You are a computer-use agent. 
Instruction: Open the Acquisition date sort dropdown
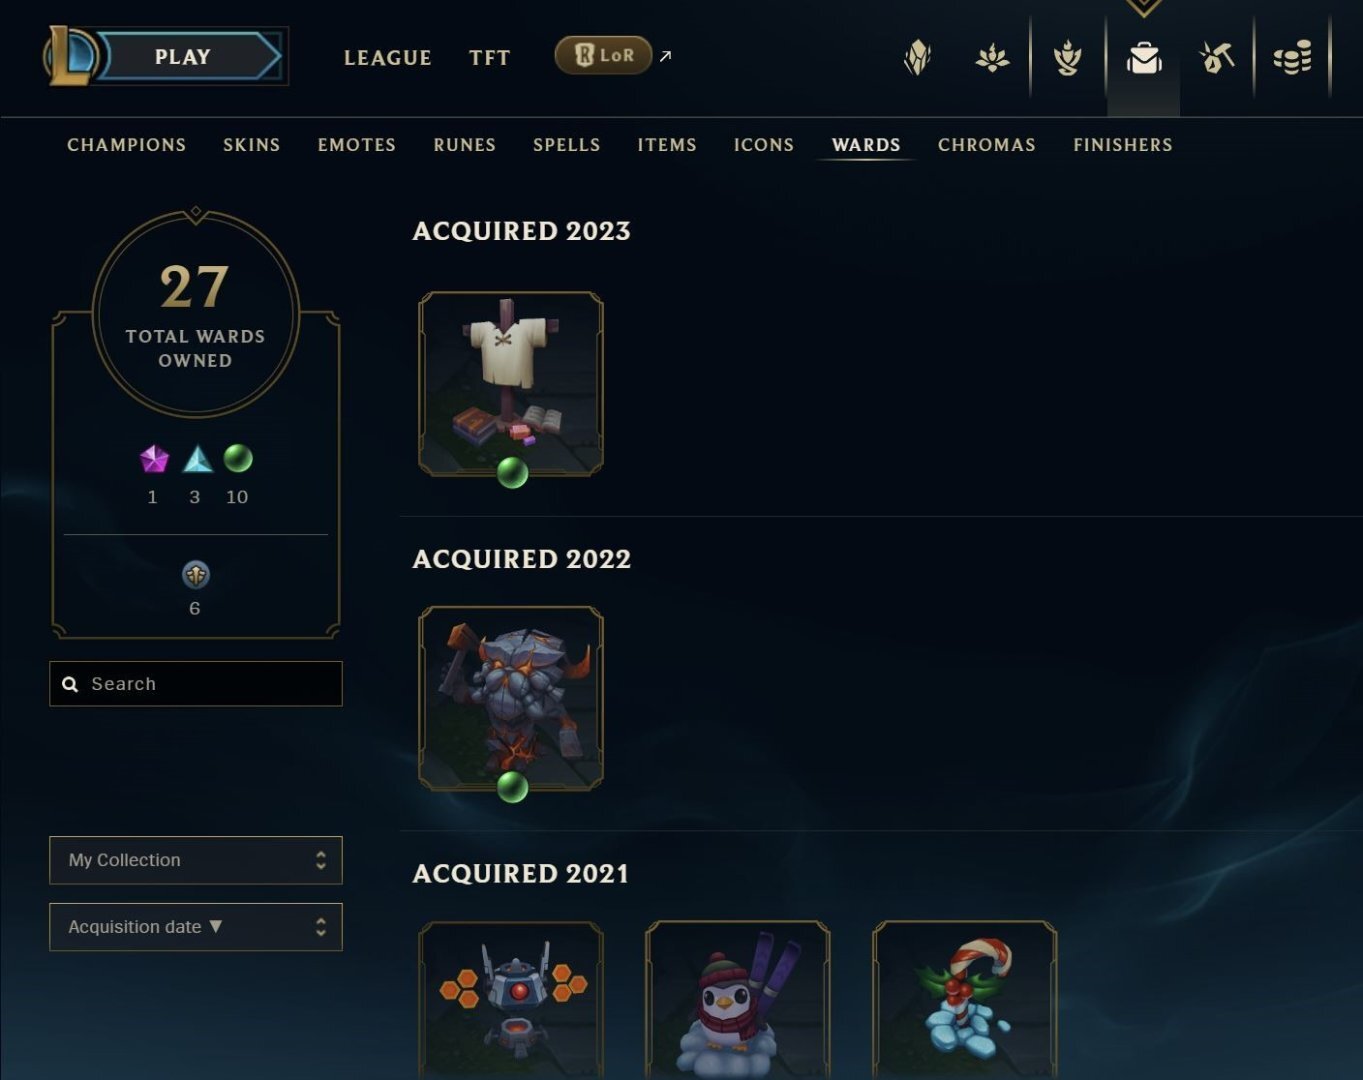click(196, 927)
